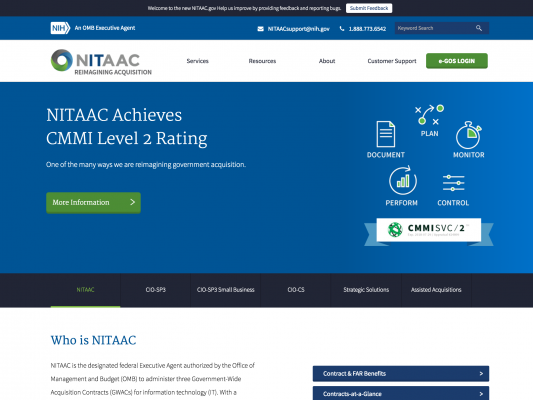The width and height of the screenshot is (533, 400).
Task: Click 'One of the many ways' subtitle text
Action: click(146, 165)
